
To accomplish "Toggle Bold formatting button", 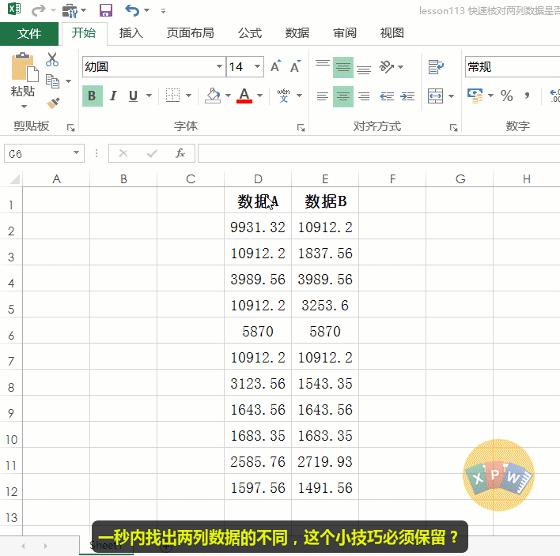I will coord(92,96).
